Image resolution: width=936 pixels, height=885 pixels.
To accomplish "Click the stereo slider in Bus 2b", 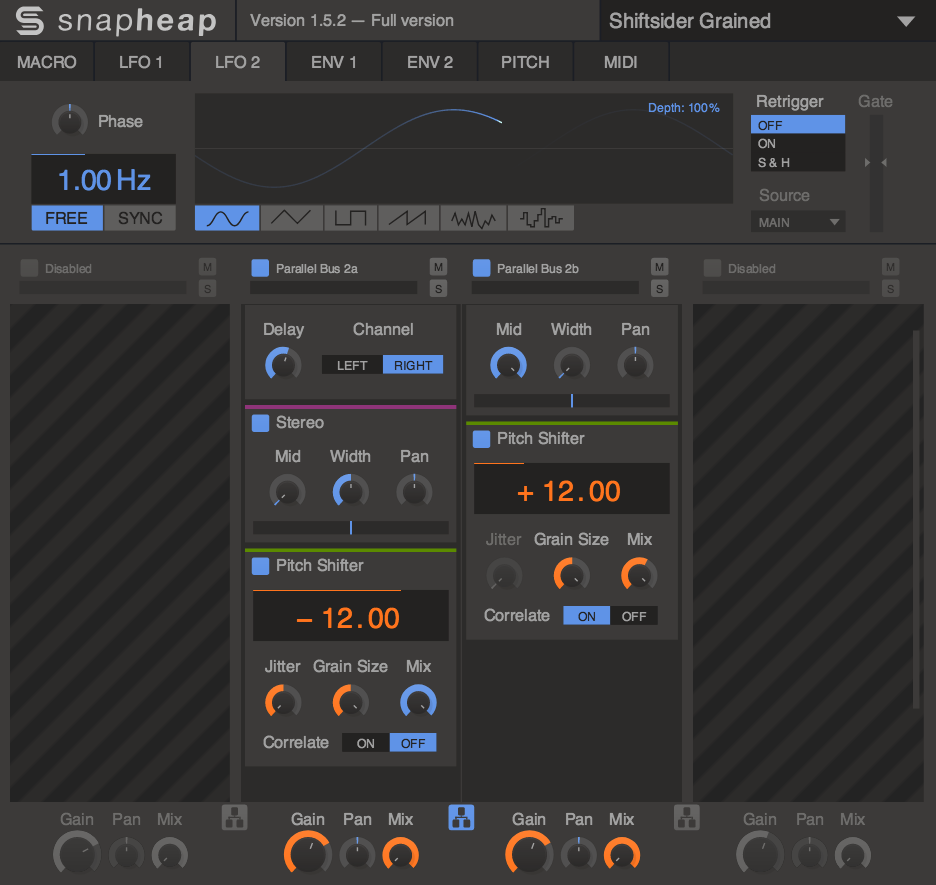I will pyautogui.click(x=571, y=400).
